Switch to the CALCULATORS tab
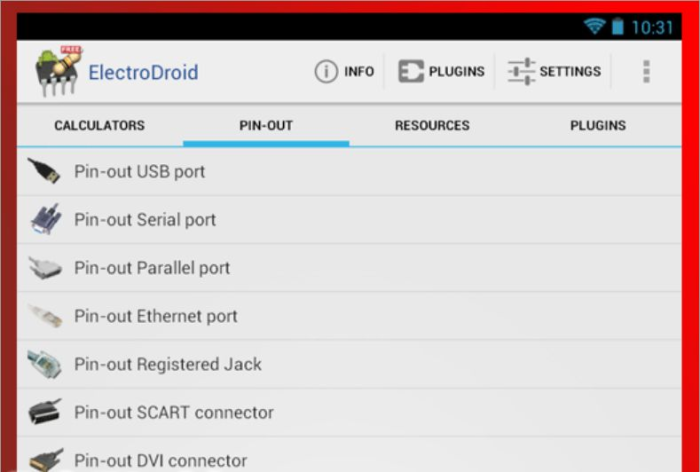Image resolution: width=700 pixels, height=472 pixels. click(100, 125)
